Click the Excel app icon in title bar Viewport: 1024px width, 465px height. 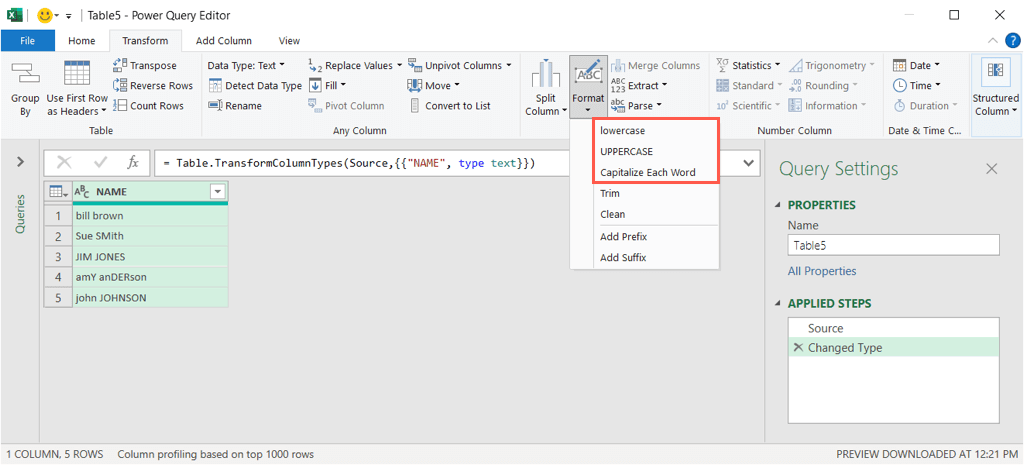[x=14, y=15]
